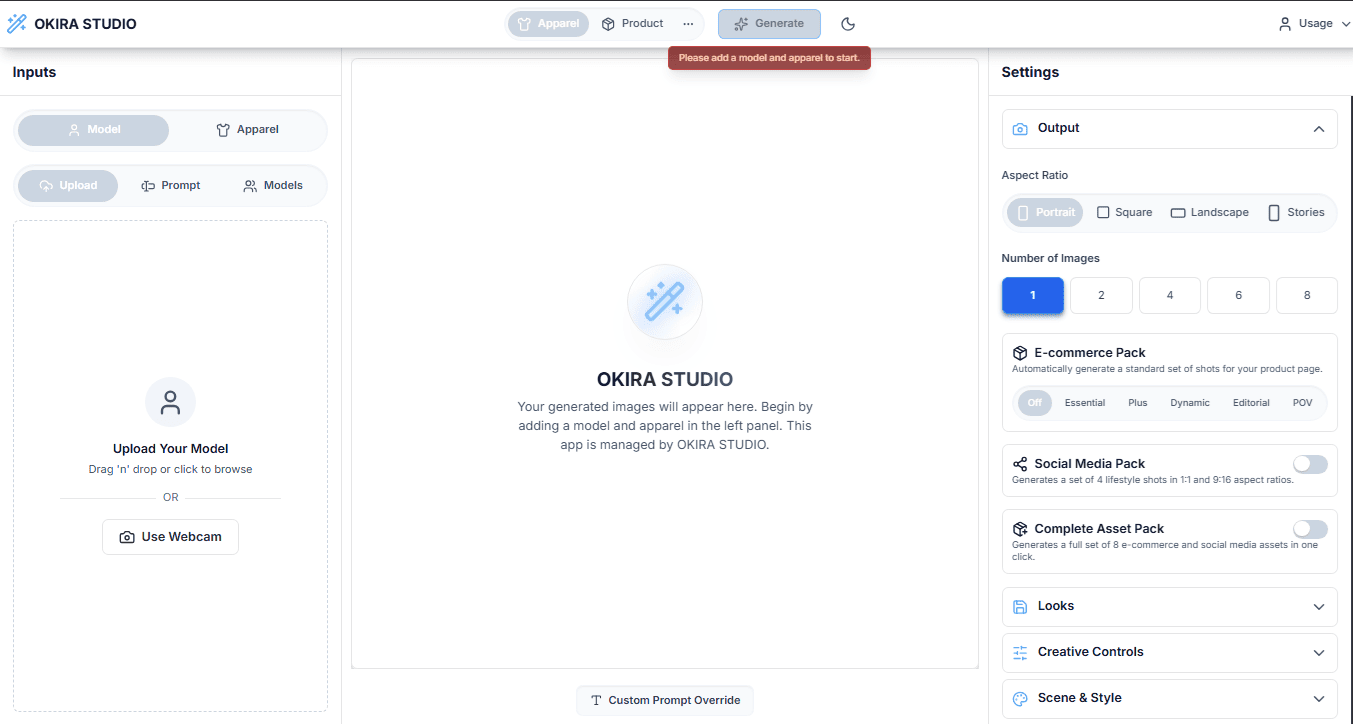Viewport: 1354px width, 725px height.
Task: Pick the Stories aspect ratio
Action: click(1296, 213)
